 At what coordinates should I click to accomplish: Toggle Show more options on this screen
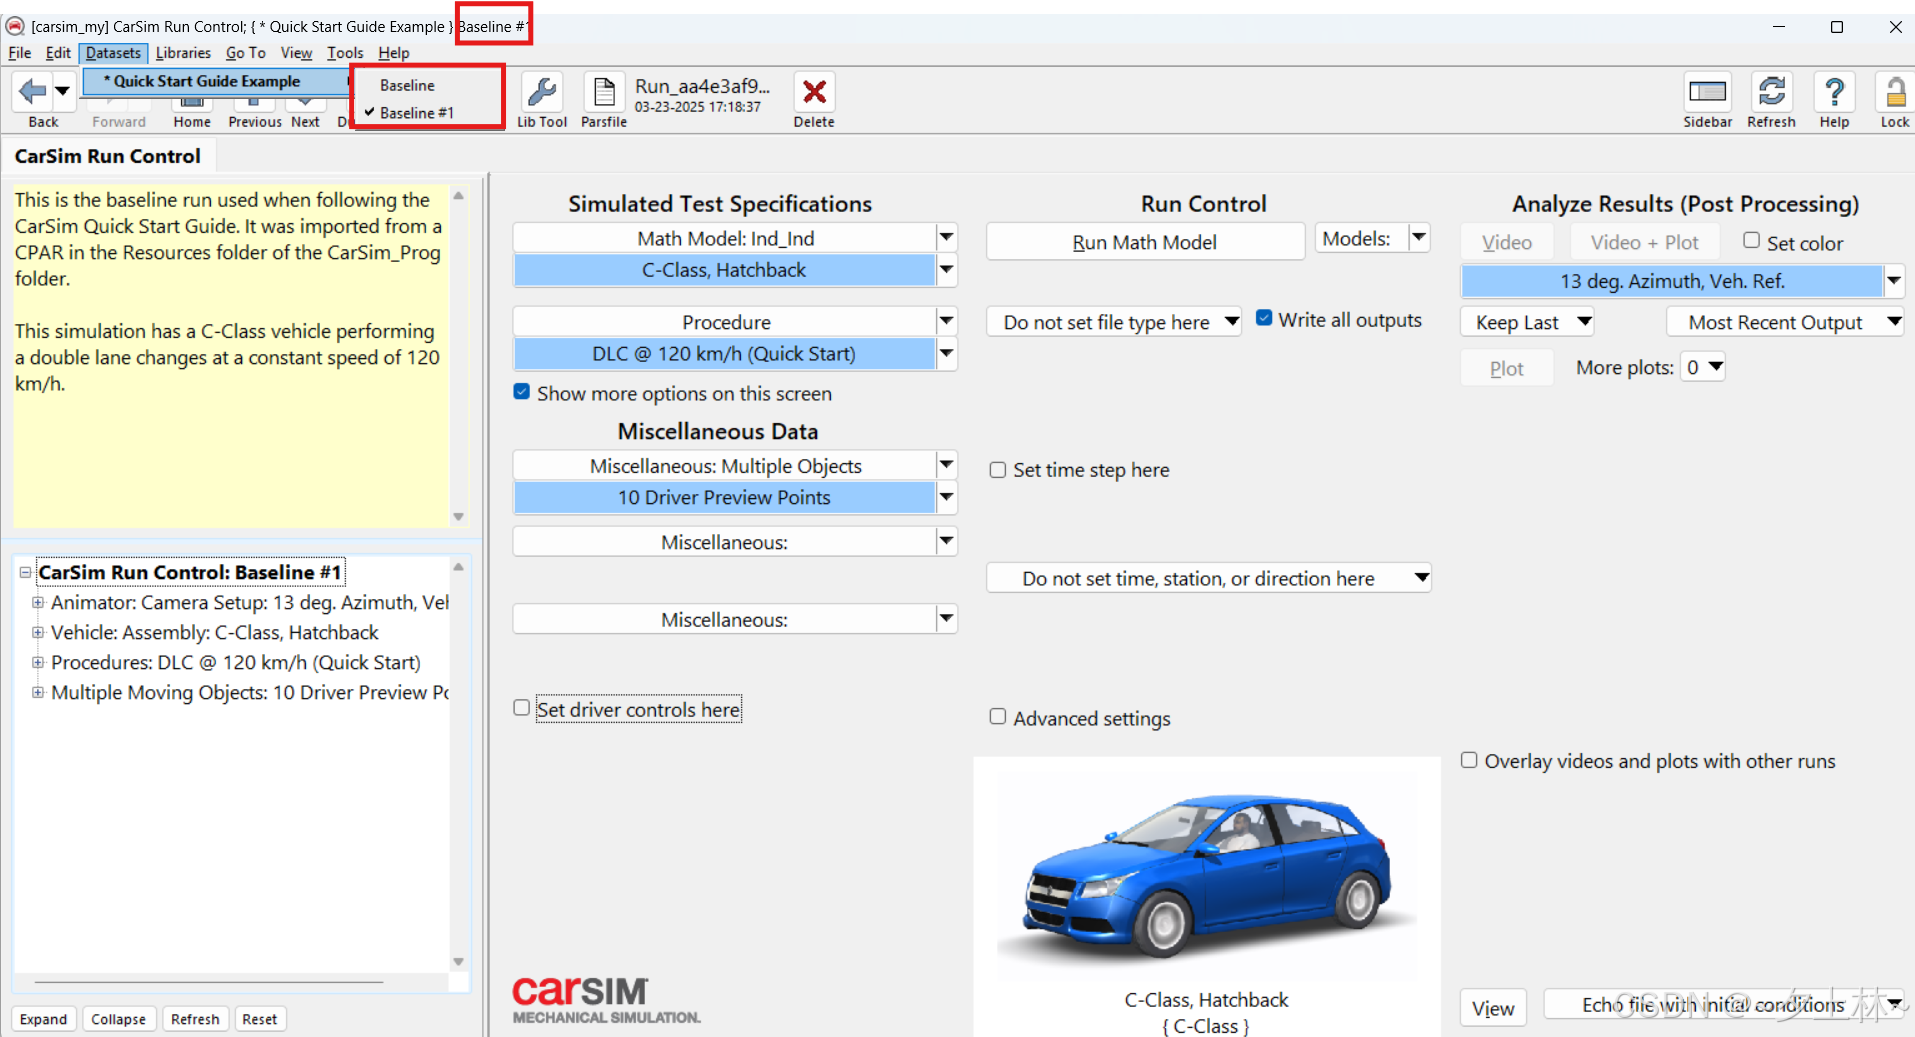click(x=522, y=393)
